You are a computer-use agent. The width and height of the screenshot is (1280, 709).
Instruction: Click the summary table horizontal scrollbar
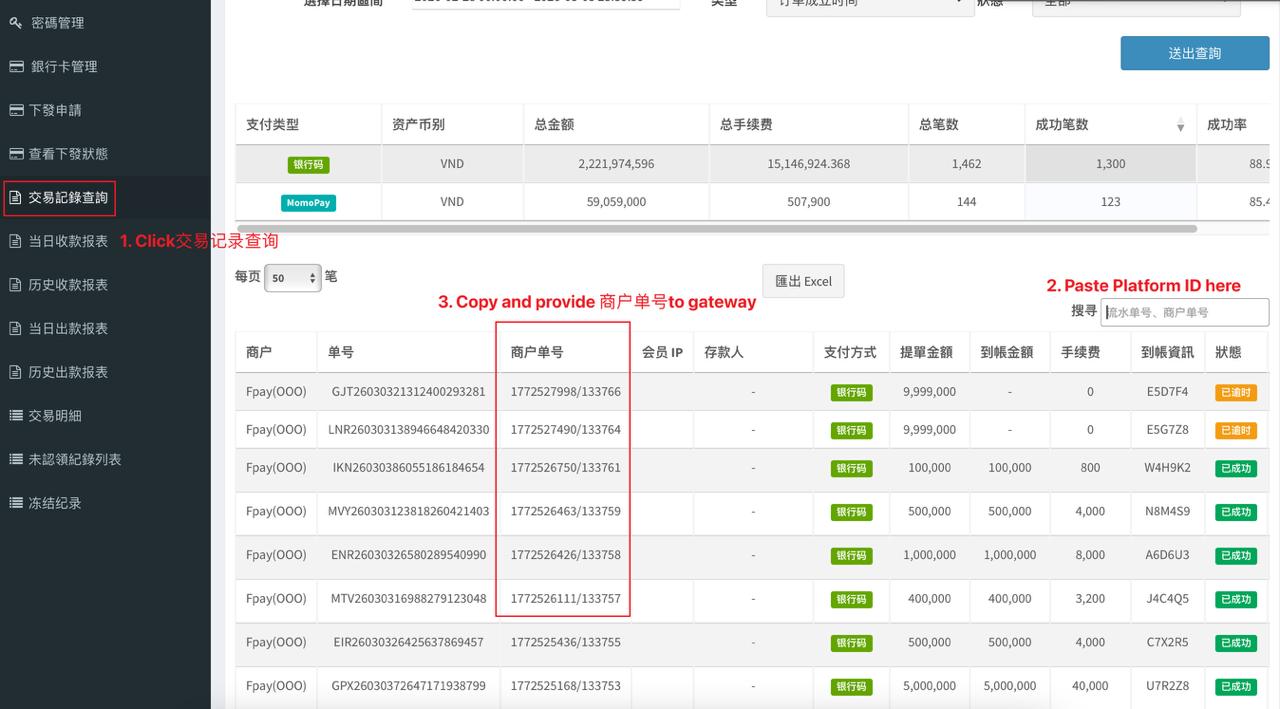(x=716, y=229)
